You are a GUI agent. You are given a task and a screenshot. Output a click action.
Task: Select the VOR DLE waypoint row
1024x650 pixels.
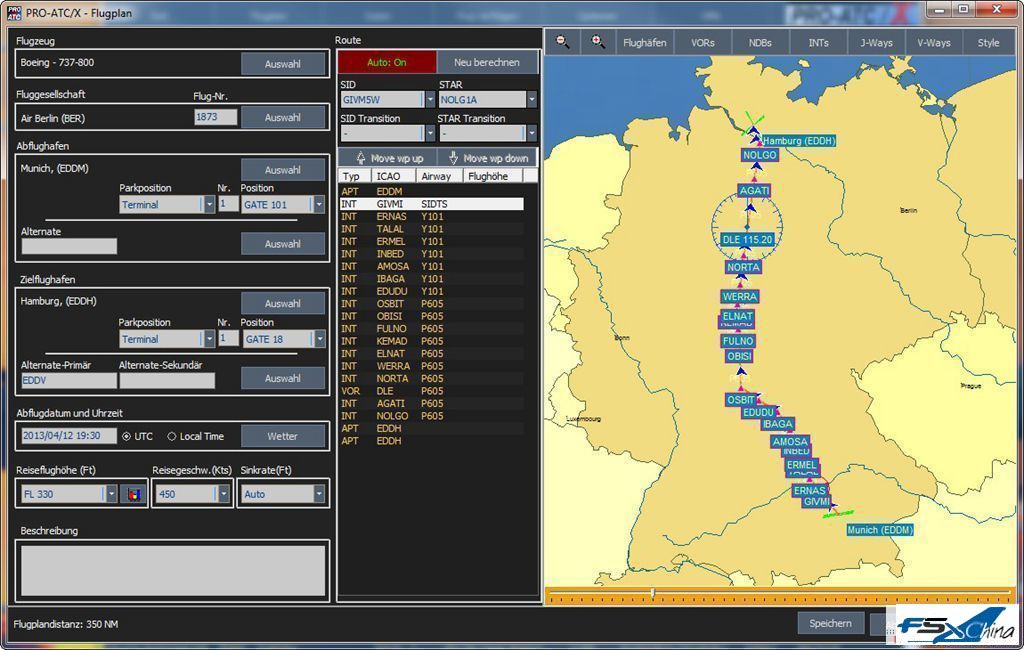(431, 391)
